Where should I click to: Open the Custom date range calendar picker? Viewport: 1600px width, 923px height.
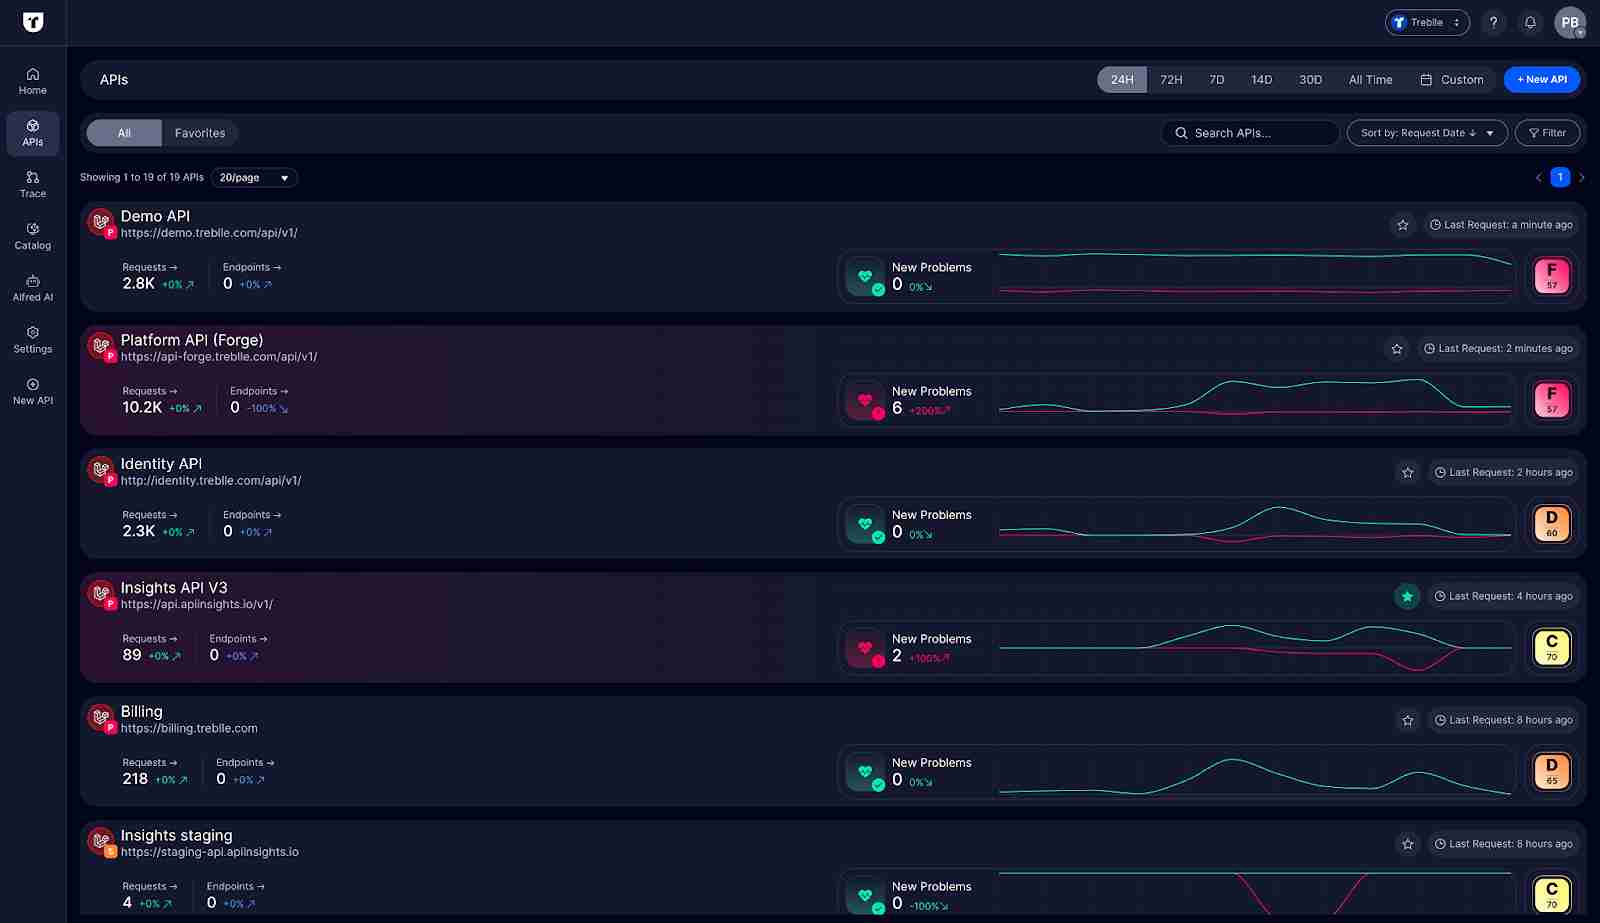click(1451, 79)
